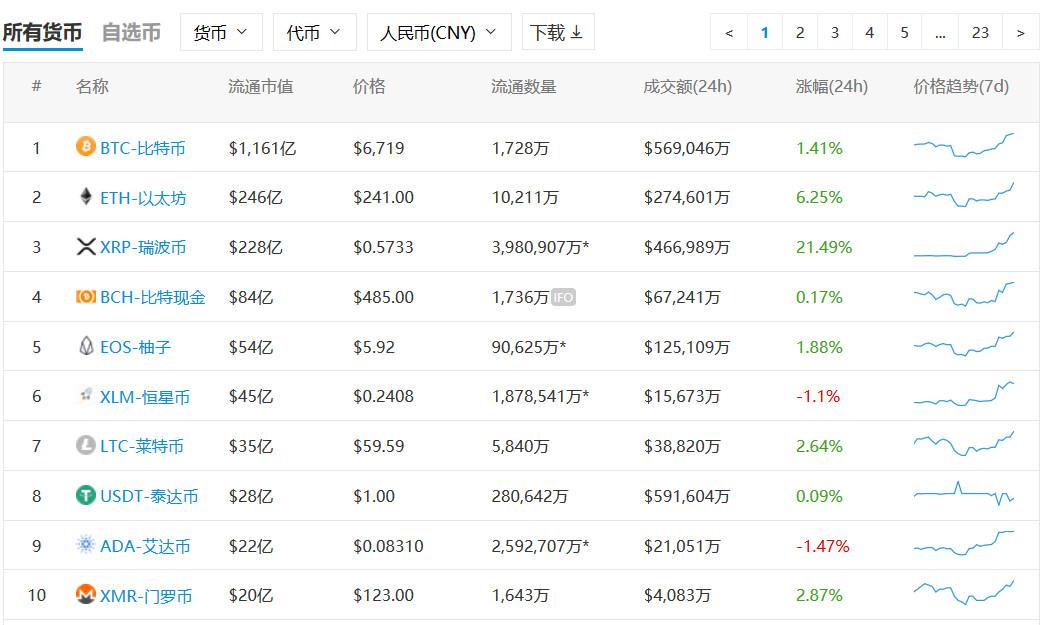Expand the 代币 dropdown filter
This screenshot has width=1053, height=625.
click(x=314, y=32)
